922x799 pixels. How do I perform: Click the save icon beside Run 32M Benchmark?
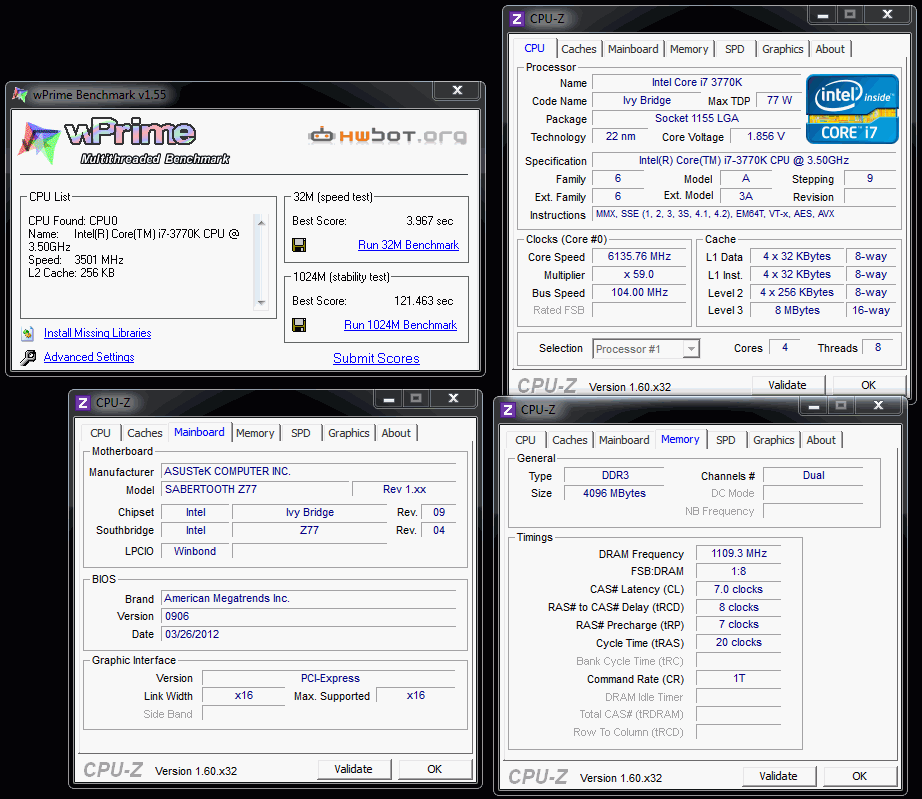pos(299,245)
